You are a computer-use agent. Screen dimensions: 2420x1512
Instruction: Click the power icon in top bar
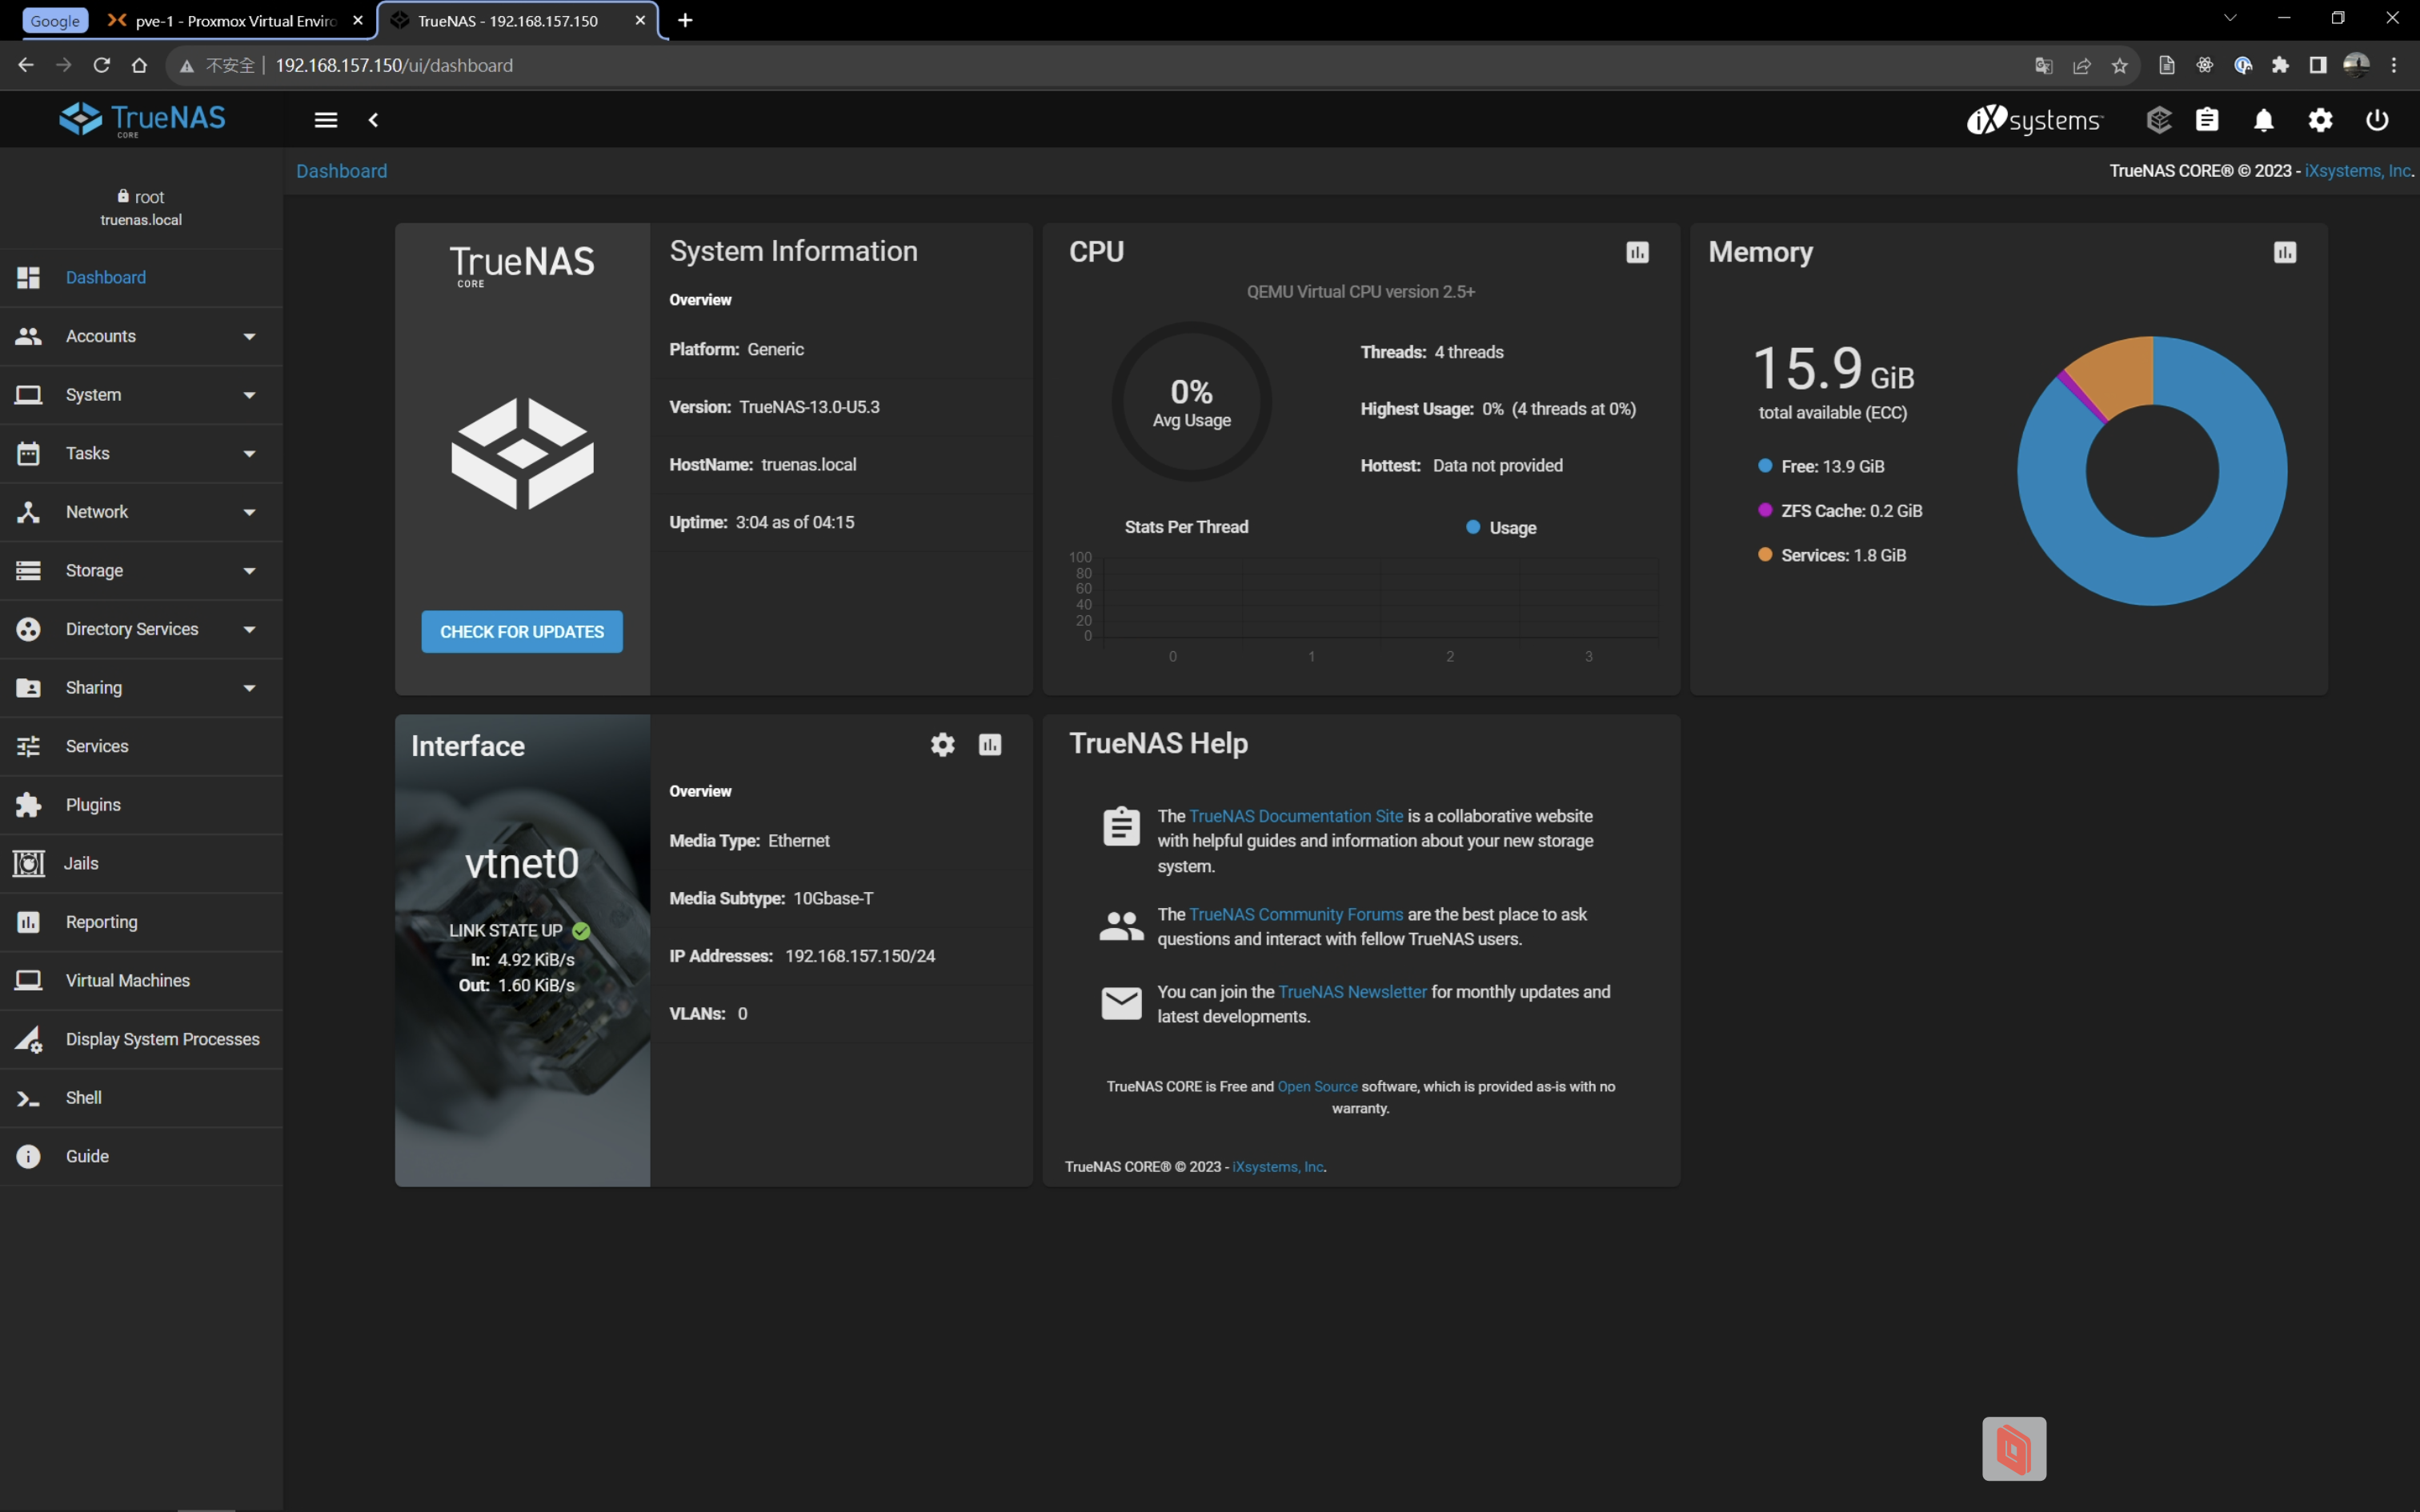click(x=2377, y=120)
